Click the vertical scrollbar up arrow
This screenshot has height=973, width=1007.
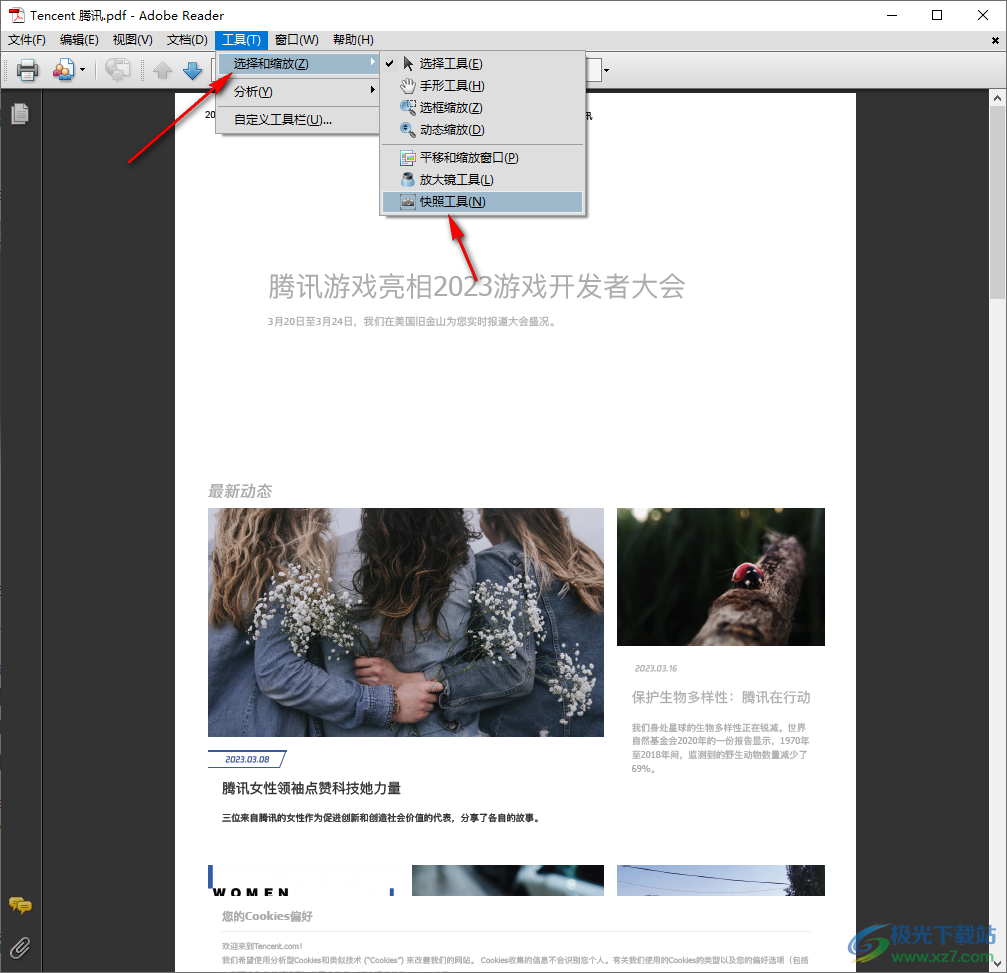997,98
